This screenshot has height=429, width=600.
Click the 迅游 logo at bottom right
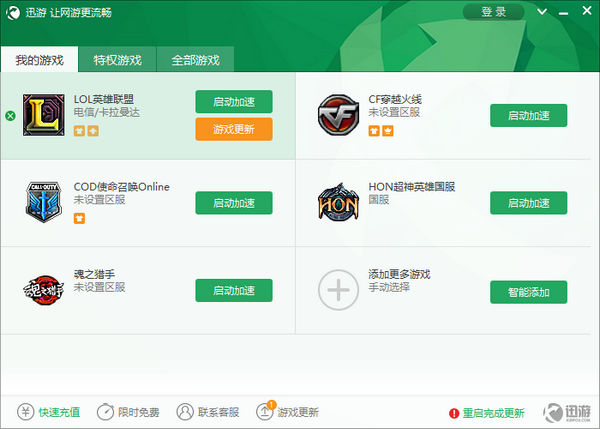(x=567, y=413)
